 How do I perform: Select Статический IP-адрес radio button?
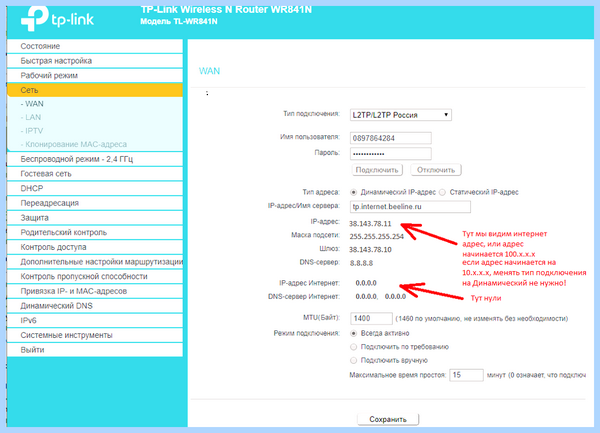click(442, 192)
